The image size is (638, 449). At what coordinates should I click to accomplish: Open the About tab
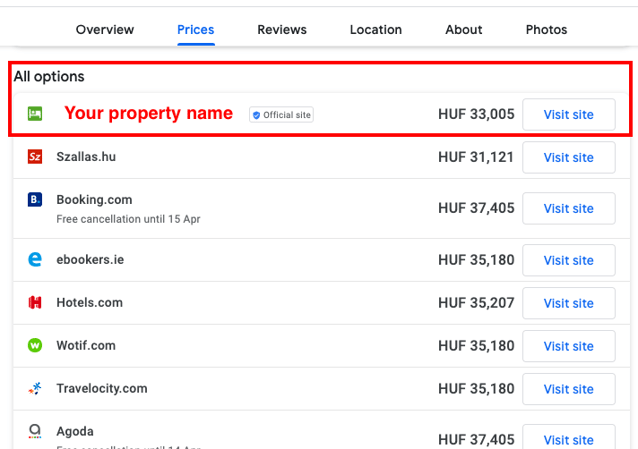(x=464, y=30)
